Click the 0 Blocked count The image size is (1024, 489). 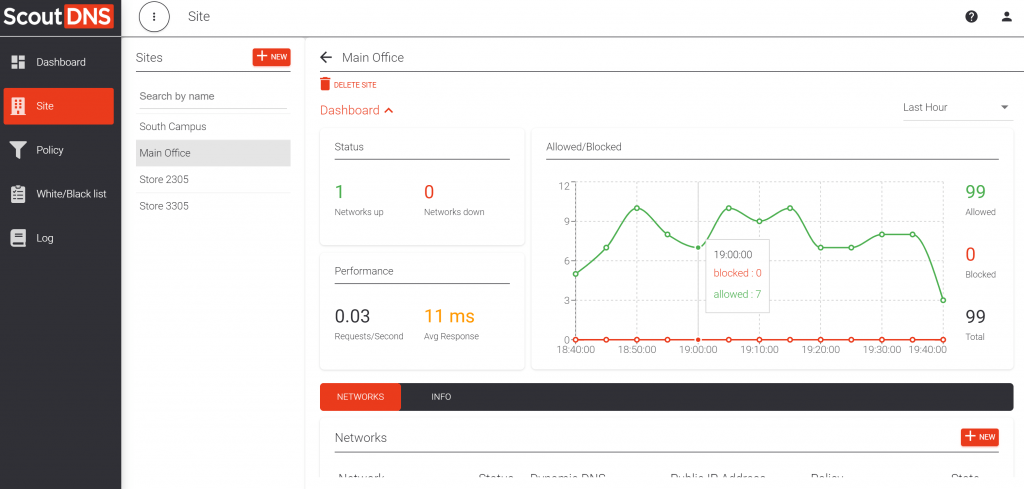click(970, 255)
